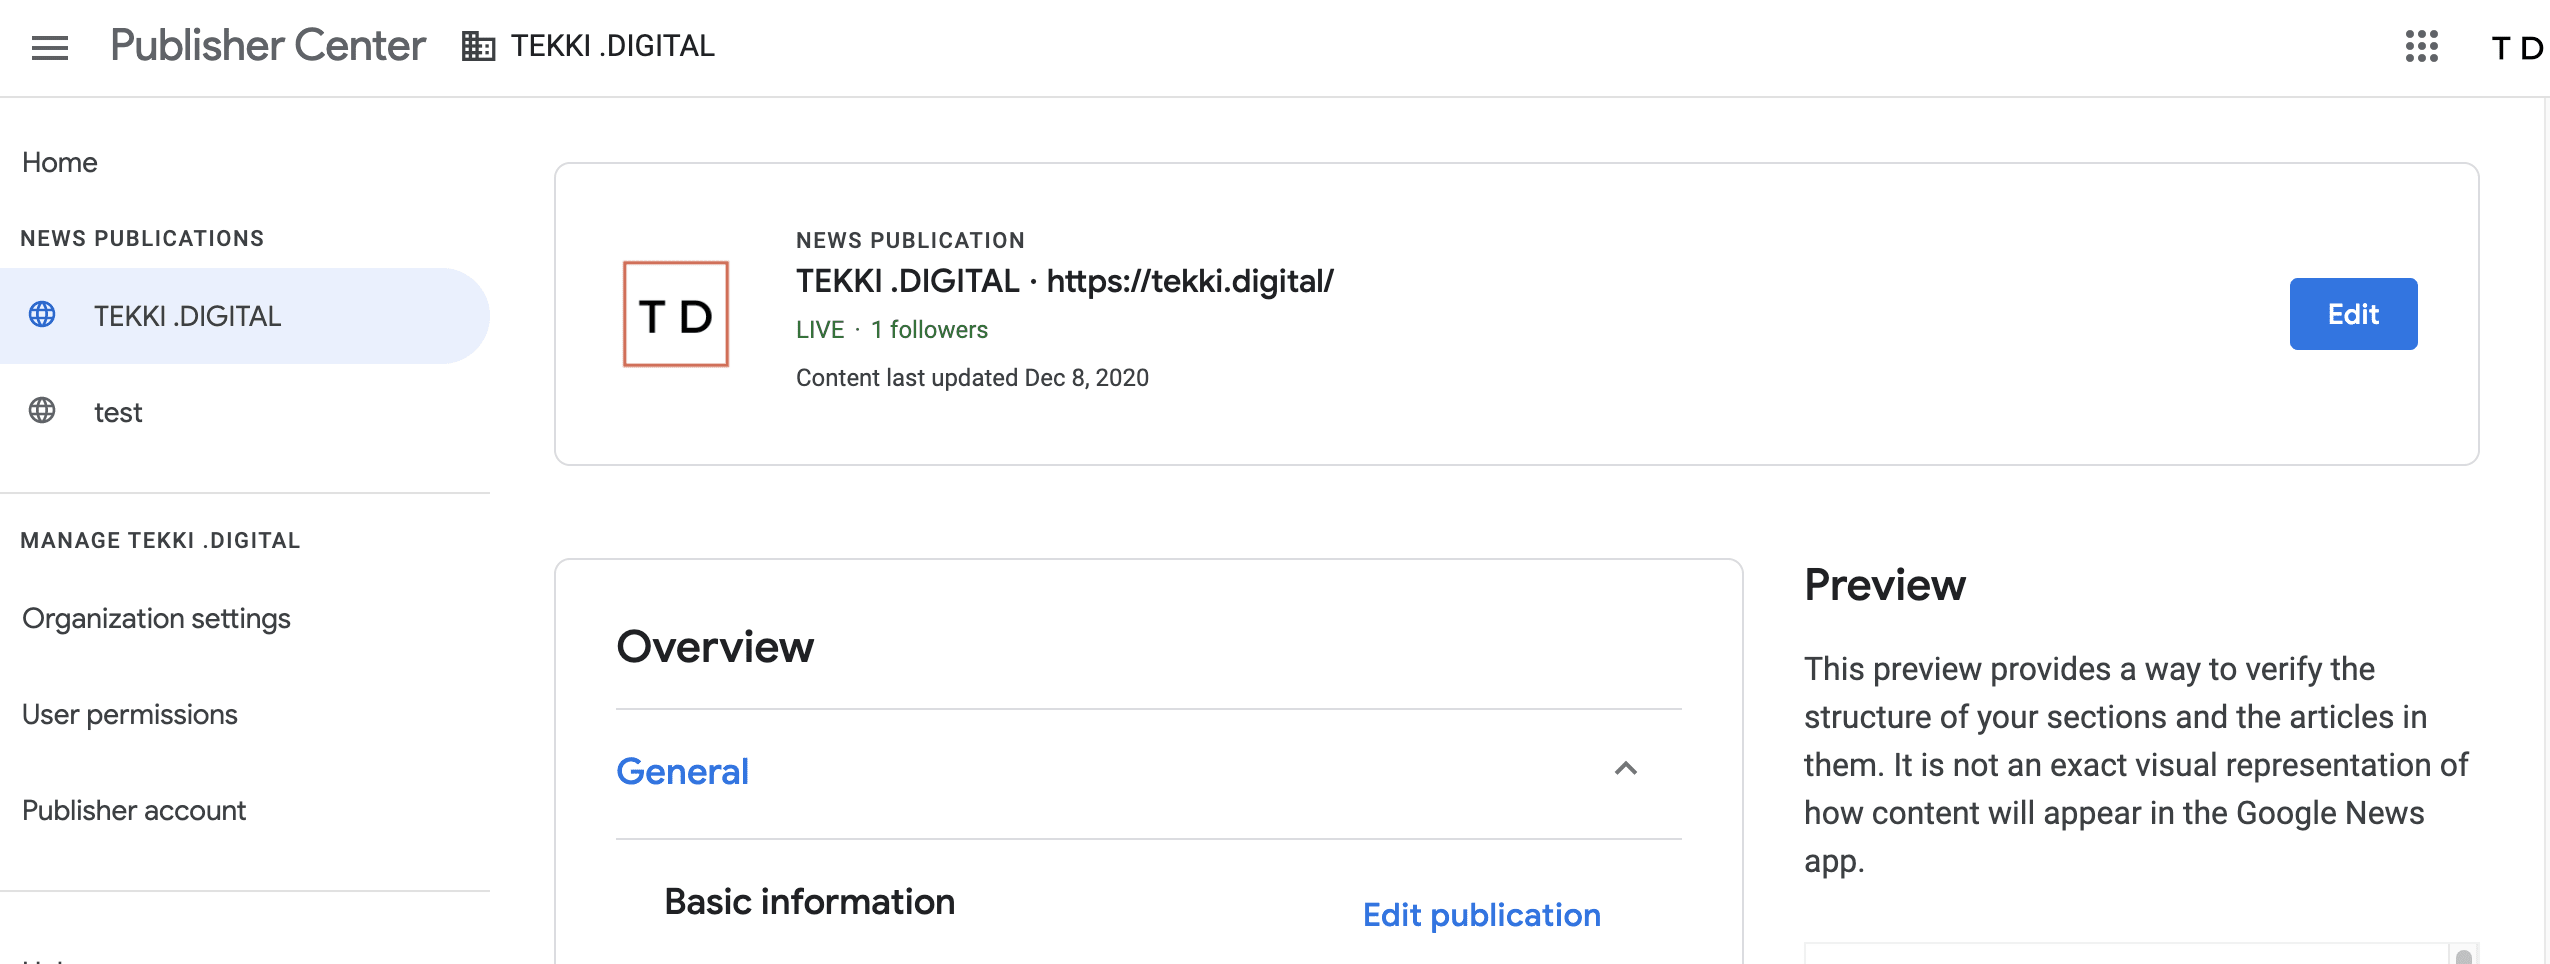The height and width of the screenshot is (964, 2550).
Task: Open Organization settings
Action: 156,619
